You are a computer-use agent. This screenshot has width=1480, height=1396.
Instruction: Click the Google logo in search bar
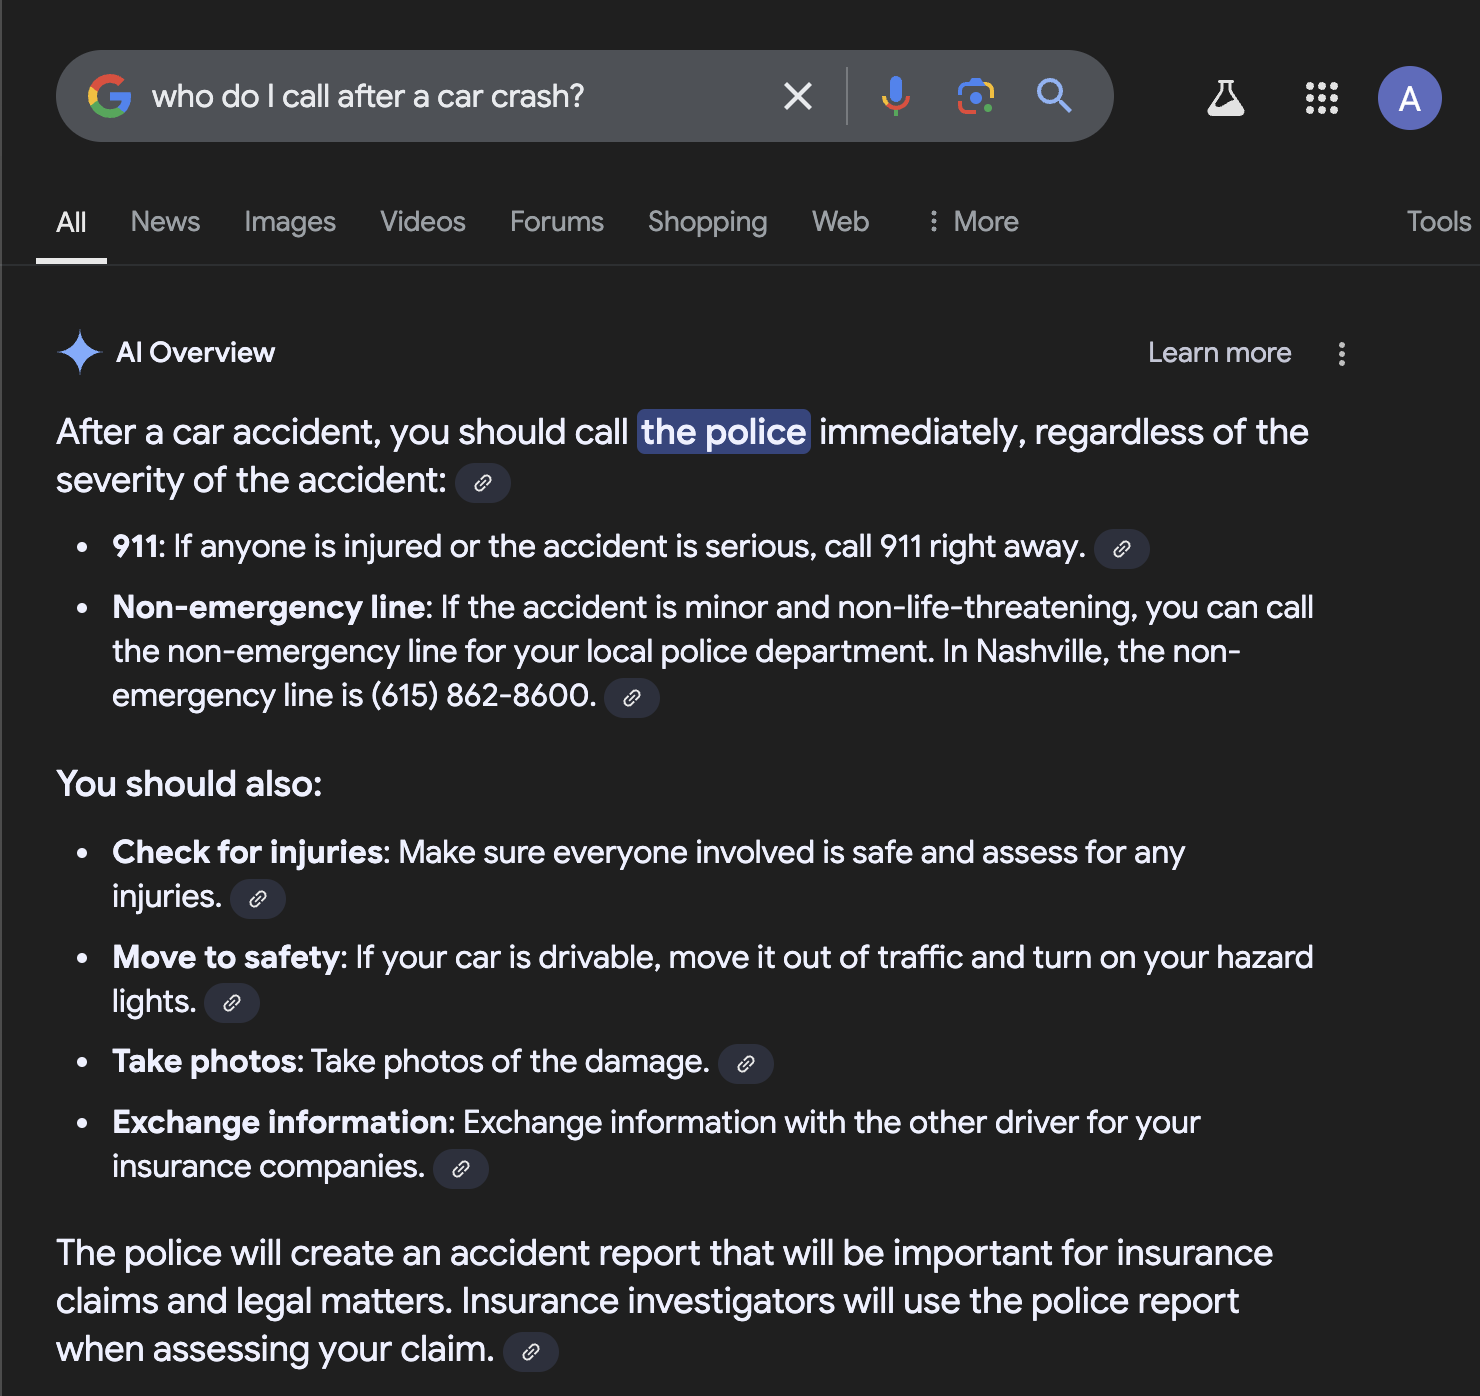[110, 97]
